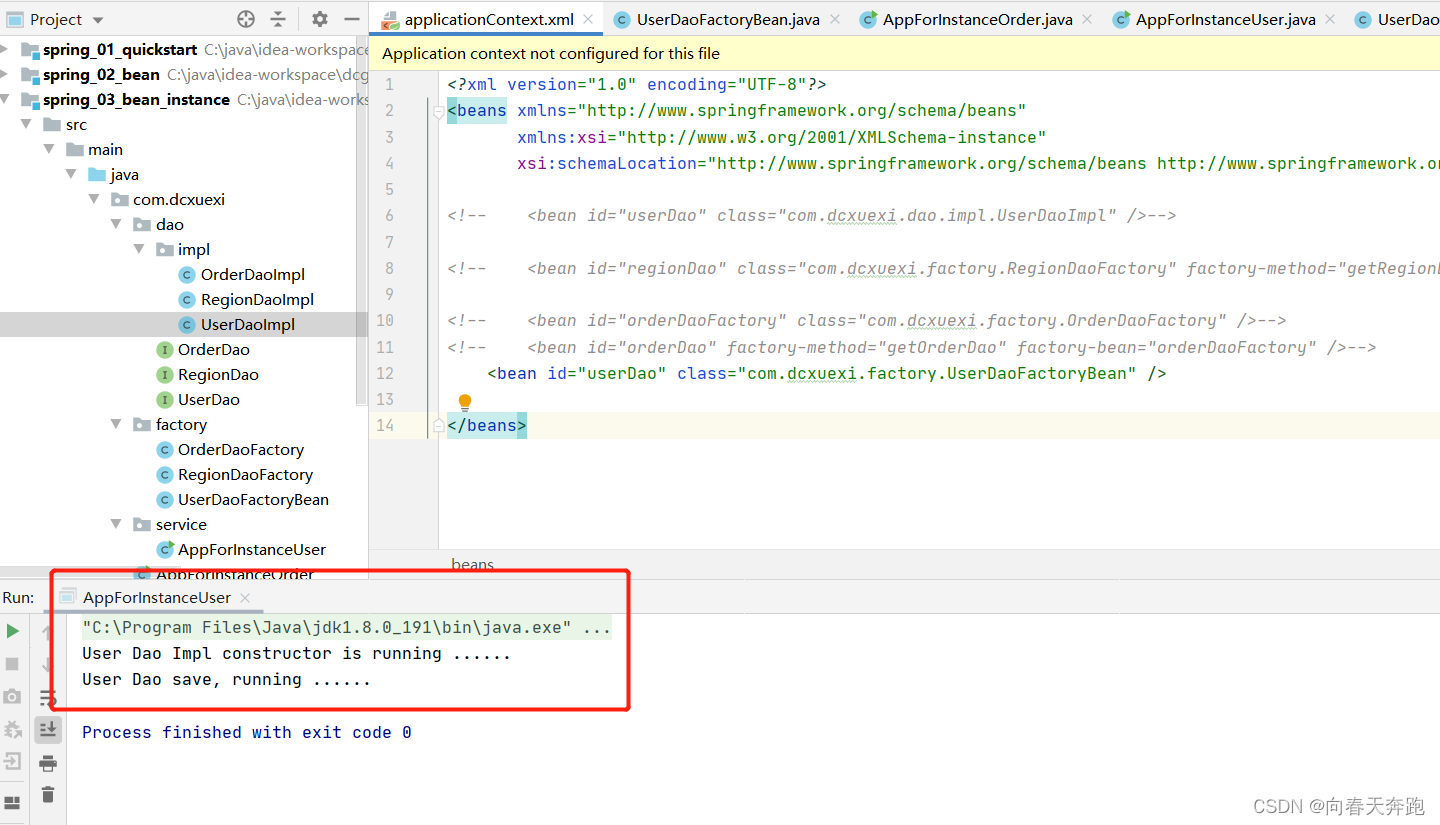1440x825 pixels.
Task: Close the UserDaoFactoryBean.java tab
Action: tap(834, 19)
